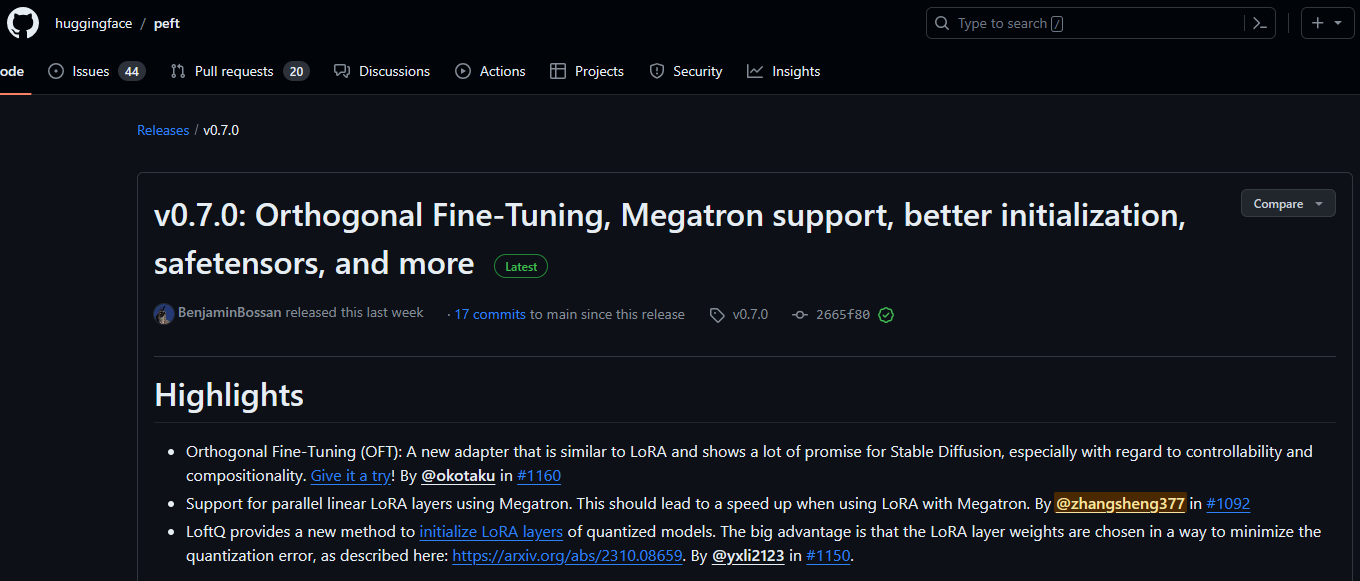Click the tag icon beside v0.7.0
This screenshot has height=581, width=1360.
click(717, 315)
